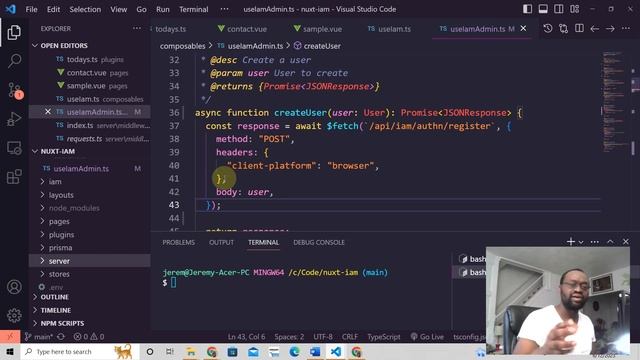
Task: Open the menu bar overflow ellipsis
Action: point(224,9)
